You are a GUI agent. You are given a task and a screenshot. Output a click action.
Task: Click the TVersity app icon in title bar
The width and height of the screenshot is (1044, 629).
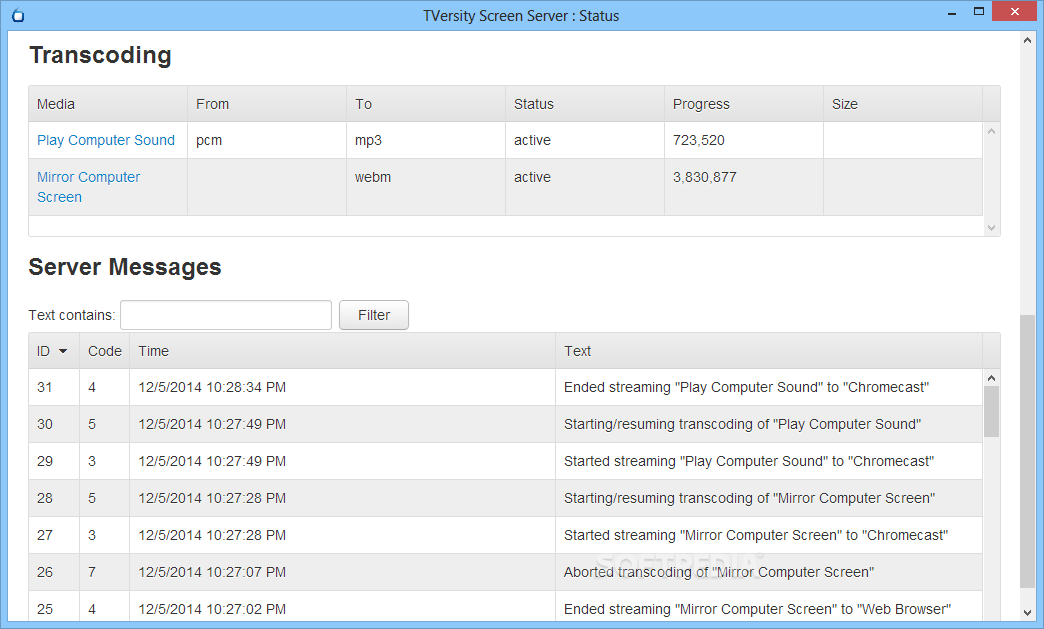point(18,15)
